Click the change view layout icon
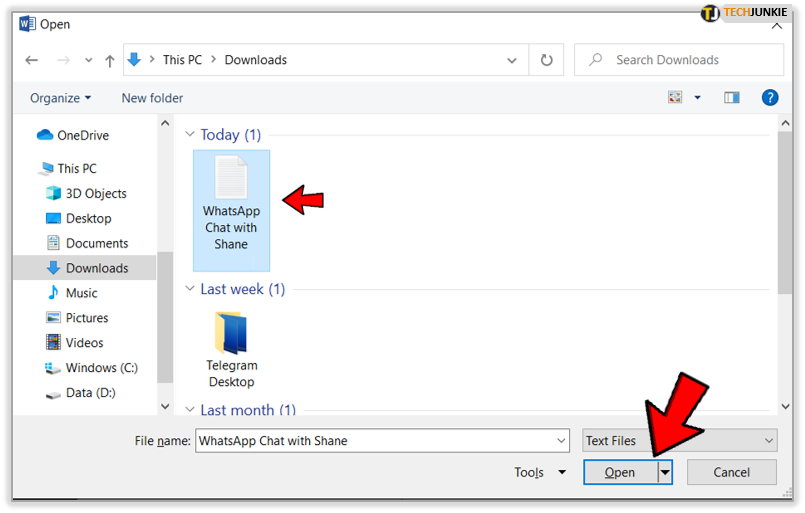This screenshot has height=513, width=805. point(675,98)
